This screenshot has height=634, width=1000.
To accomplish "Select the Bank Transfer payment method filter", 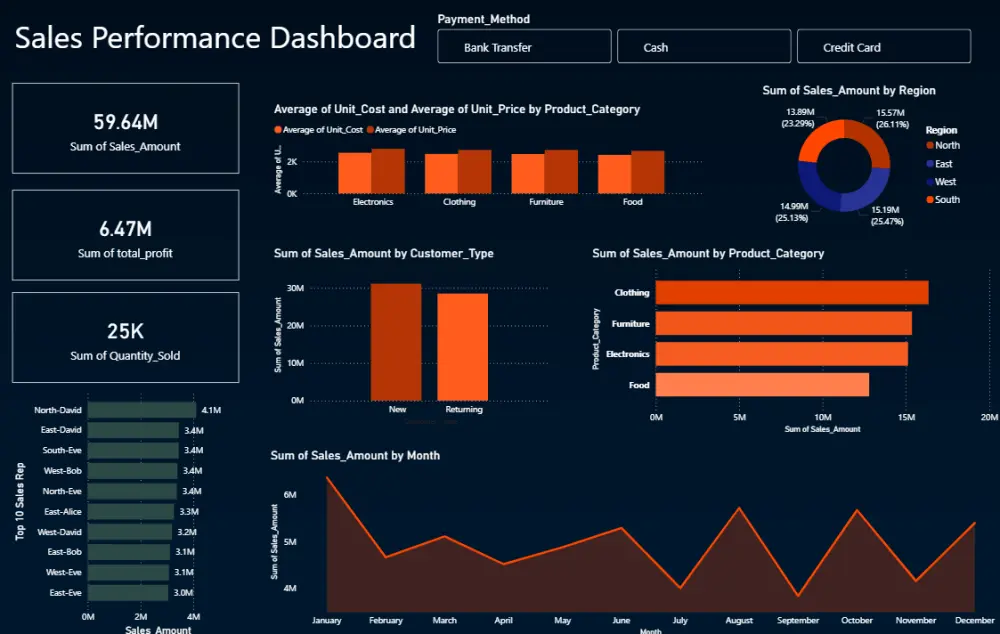I will click(x=524, y=46).
